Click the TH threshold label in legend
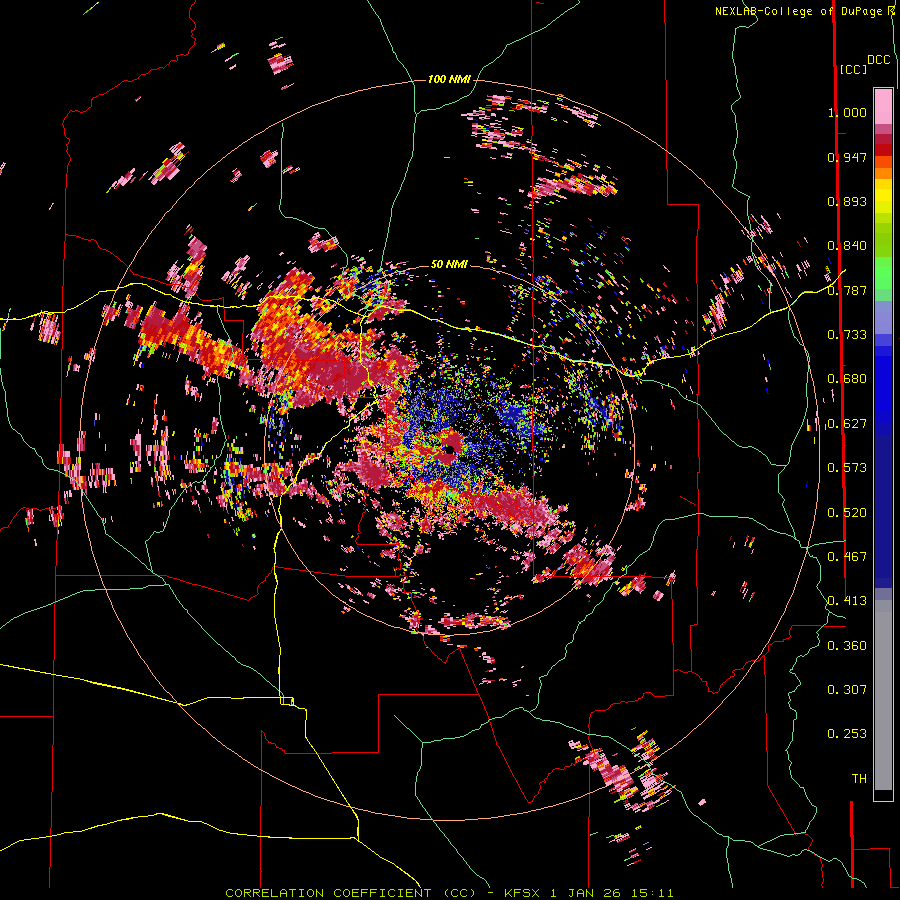Screen dimensions: 900x900 point(859,779)
